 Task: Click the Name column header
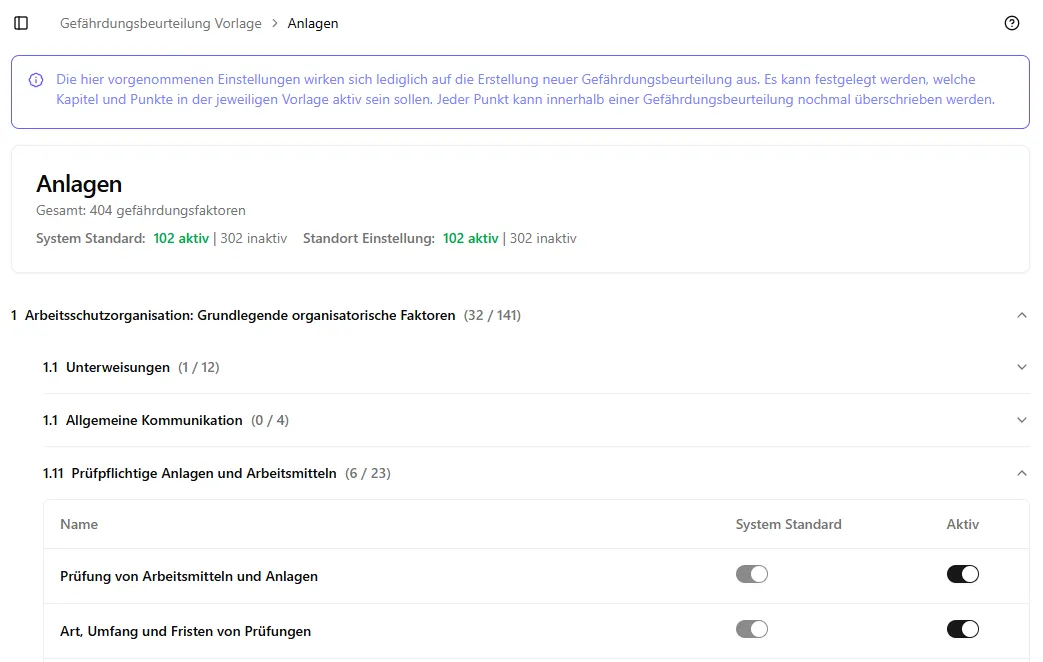pos(79,524)
